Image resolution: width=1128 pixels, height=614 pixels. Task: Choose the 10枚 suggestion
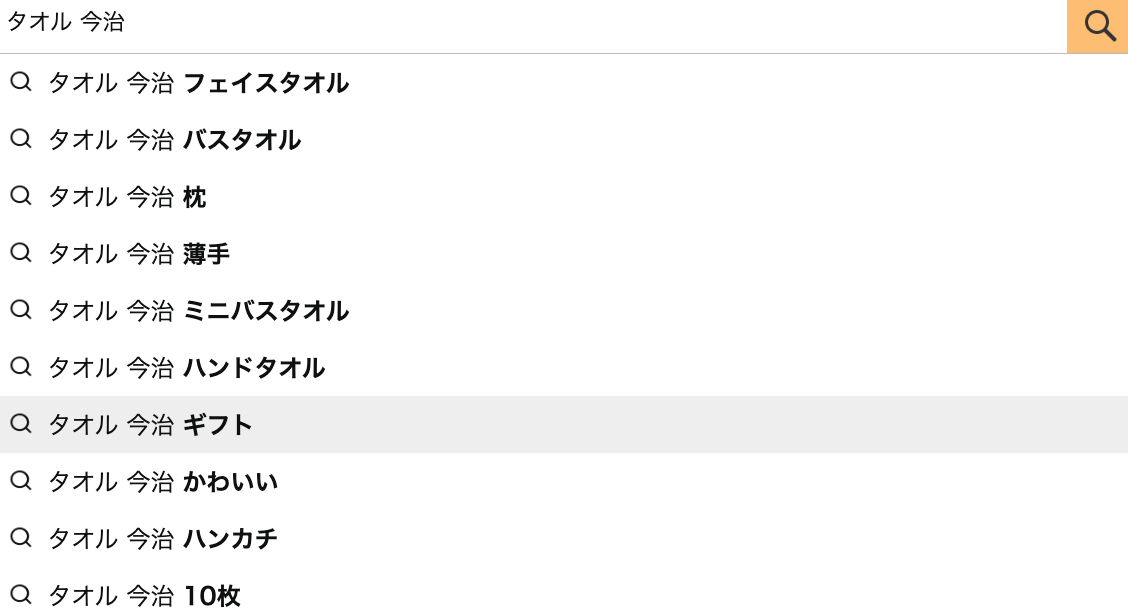144,596
